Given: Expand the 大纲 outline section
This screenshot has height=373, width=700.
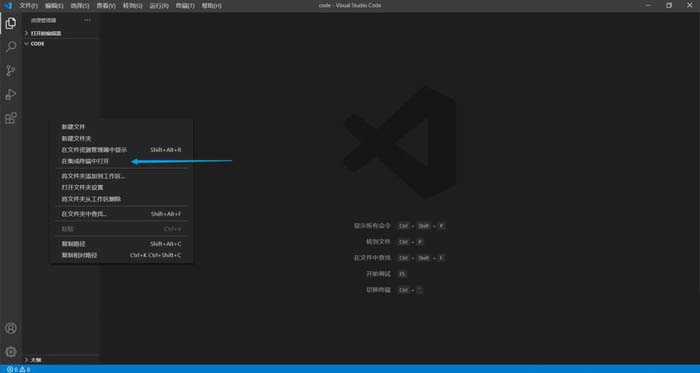Looking at the screenshot, I should coord(34,360).
